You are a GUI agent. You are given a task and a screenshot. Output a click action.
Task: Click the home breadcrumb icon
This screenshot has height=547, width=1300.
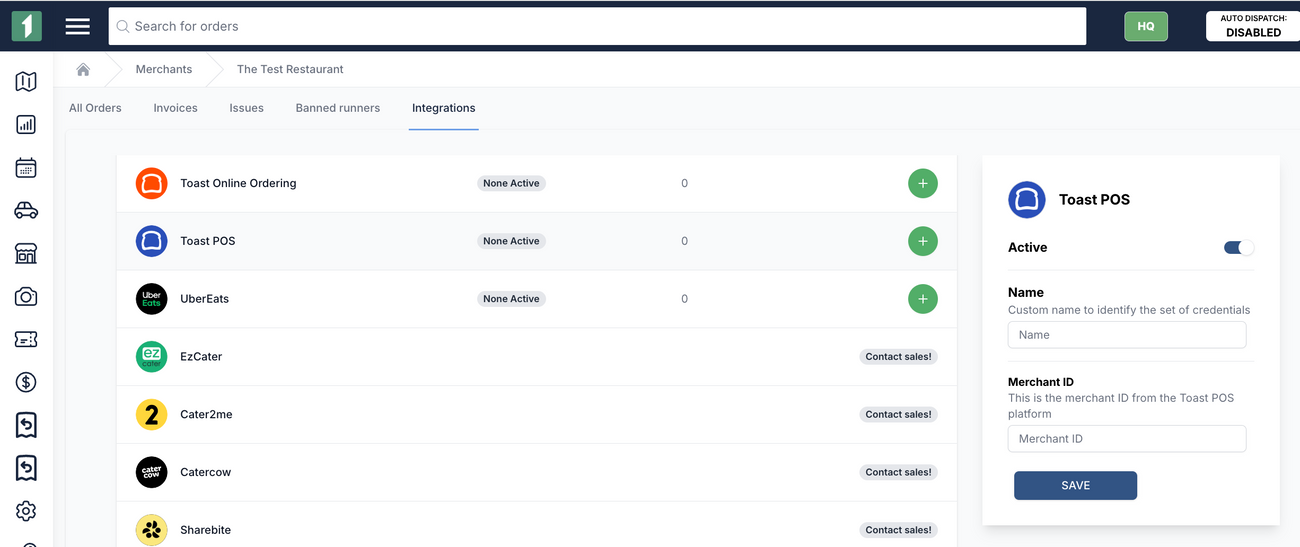point(83,69)
